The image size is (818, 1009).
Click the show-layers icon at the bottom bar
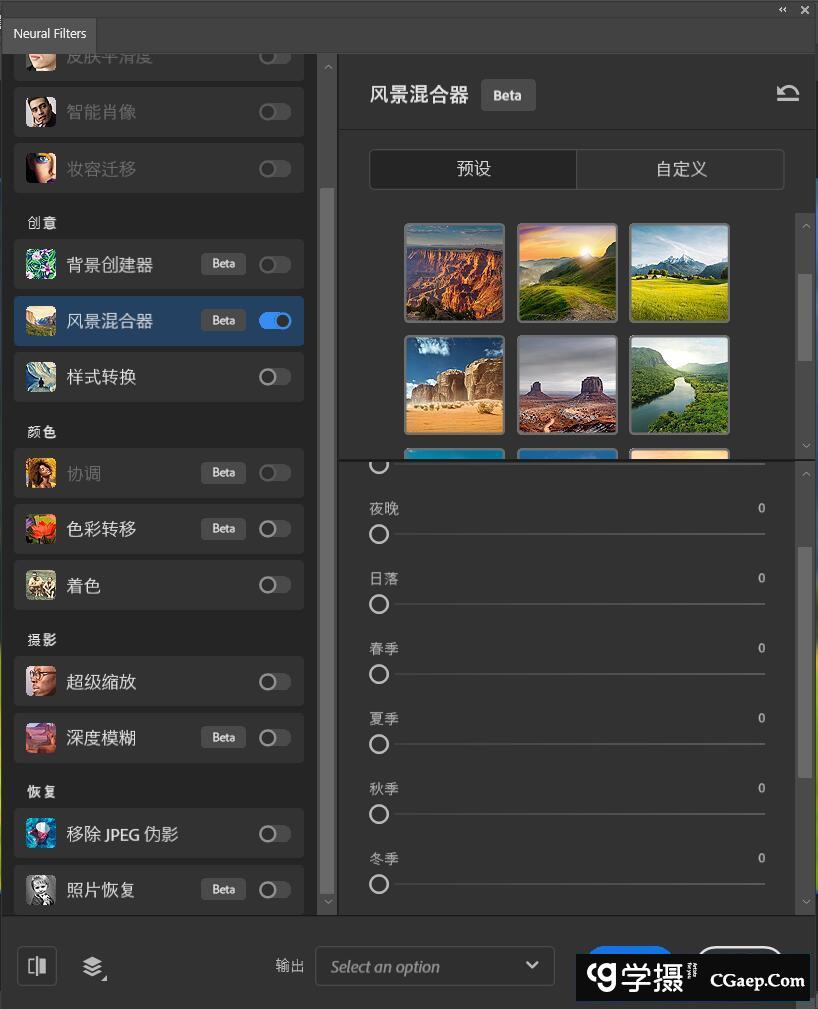pyautogui.click(x=94, y=966)
